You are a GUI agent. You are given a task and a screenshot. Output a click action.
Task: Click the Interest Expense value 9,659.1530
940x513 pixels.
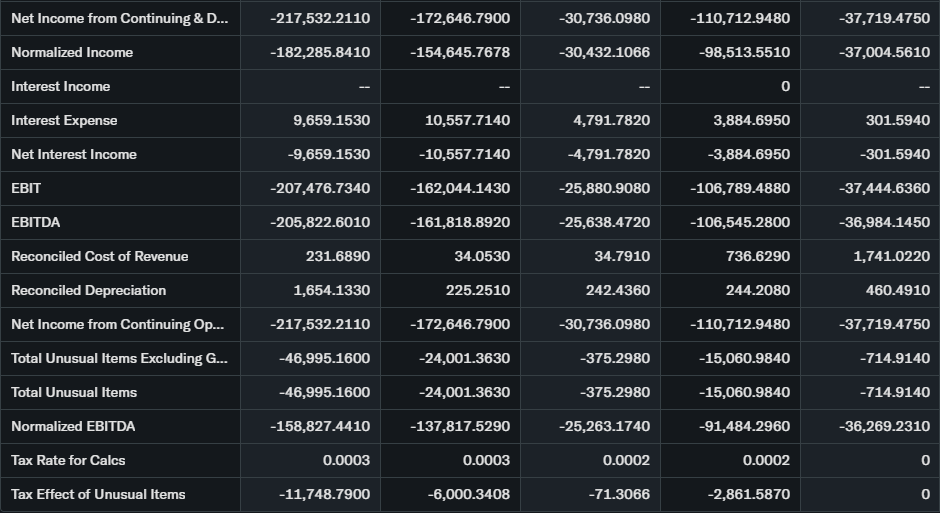point(331,120)
